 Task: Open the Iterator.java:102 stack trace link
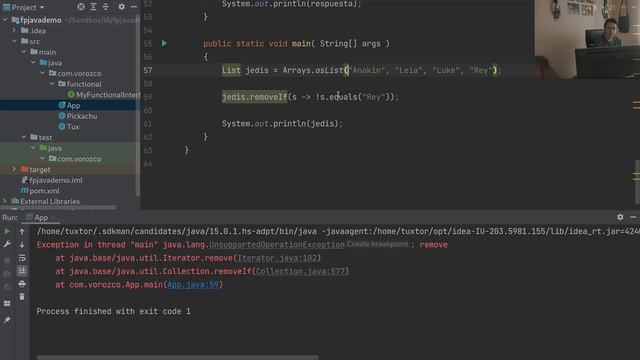pos(277,258)
